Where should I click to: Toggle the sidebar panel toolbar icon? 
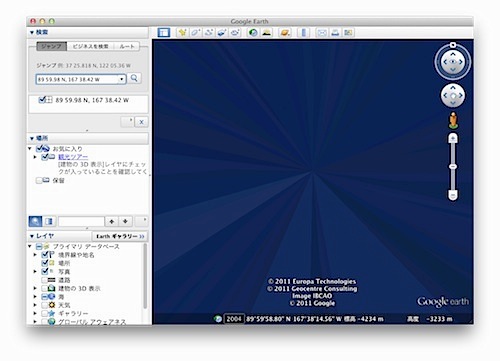(164, 33)
